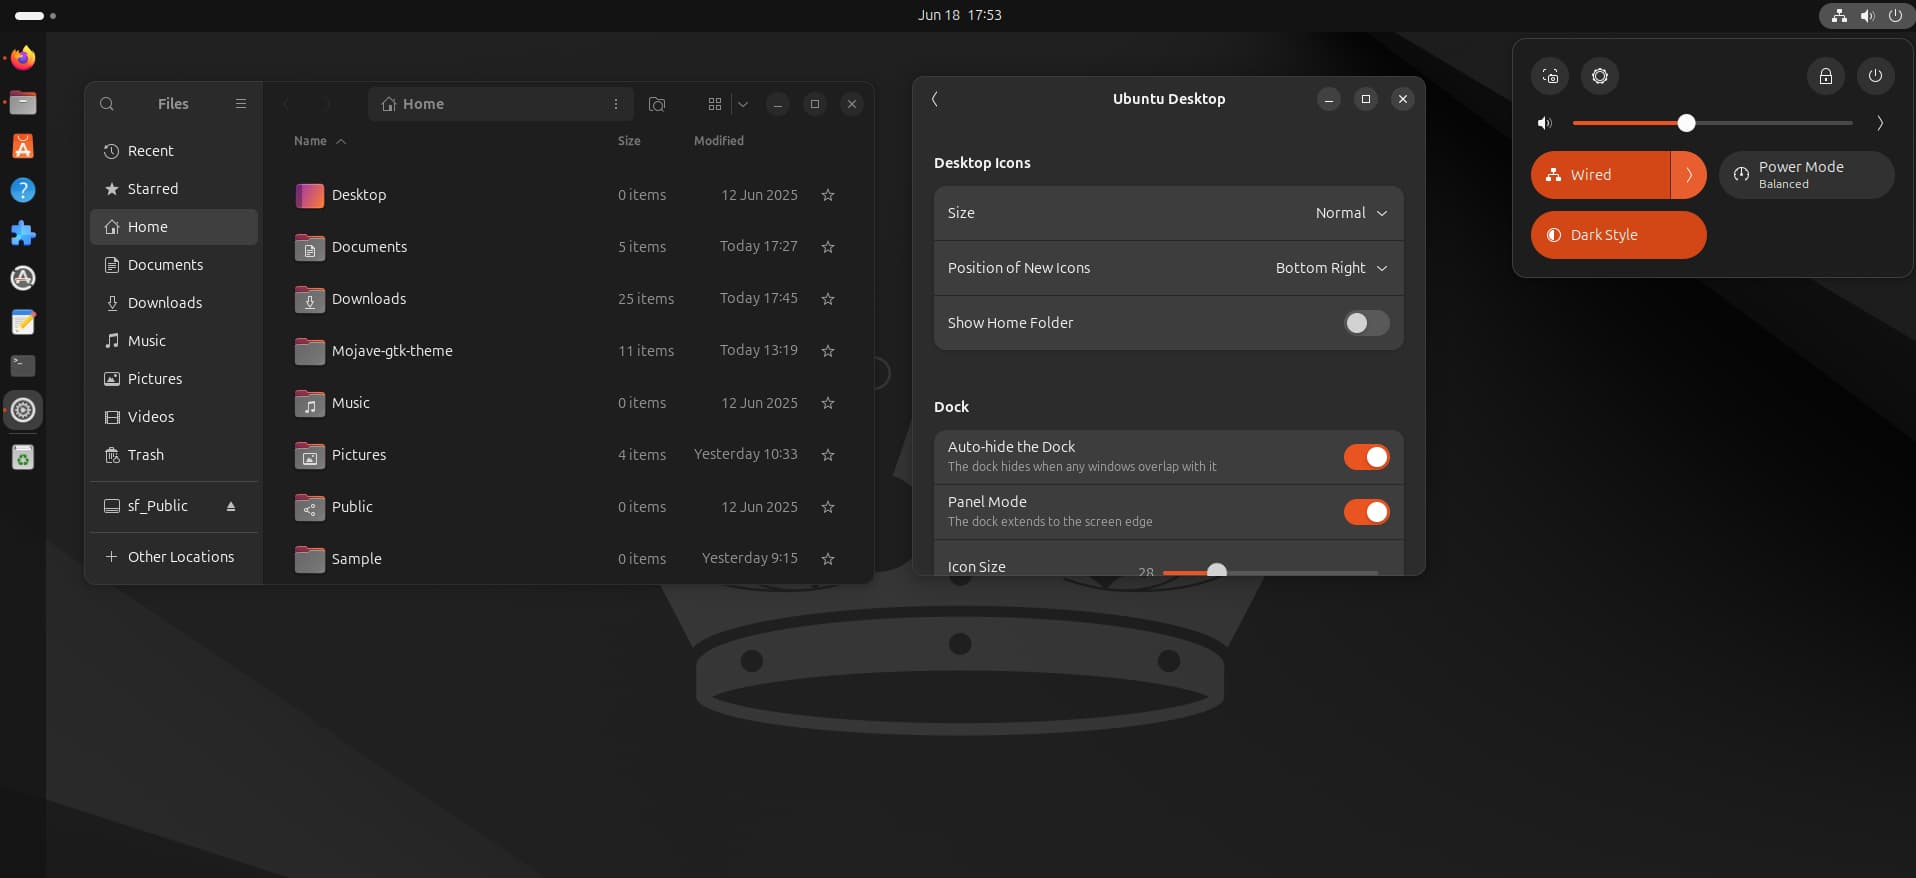
Task: Open Trash from the dock
Action: [x=23, y=458]
